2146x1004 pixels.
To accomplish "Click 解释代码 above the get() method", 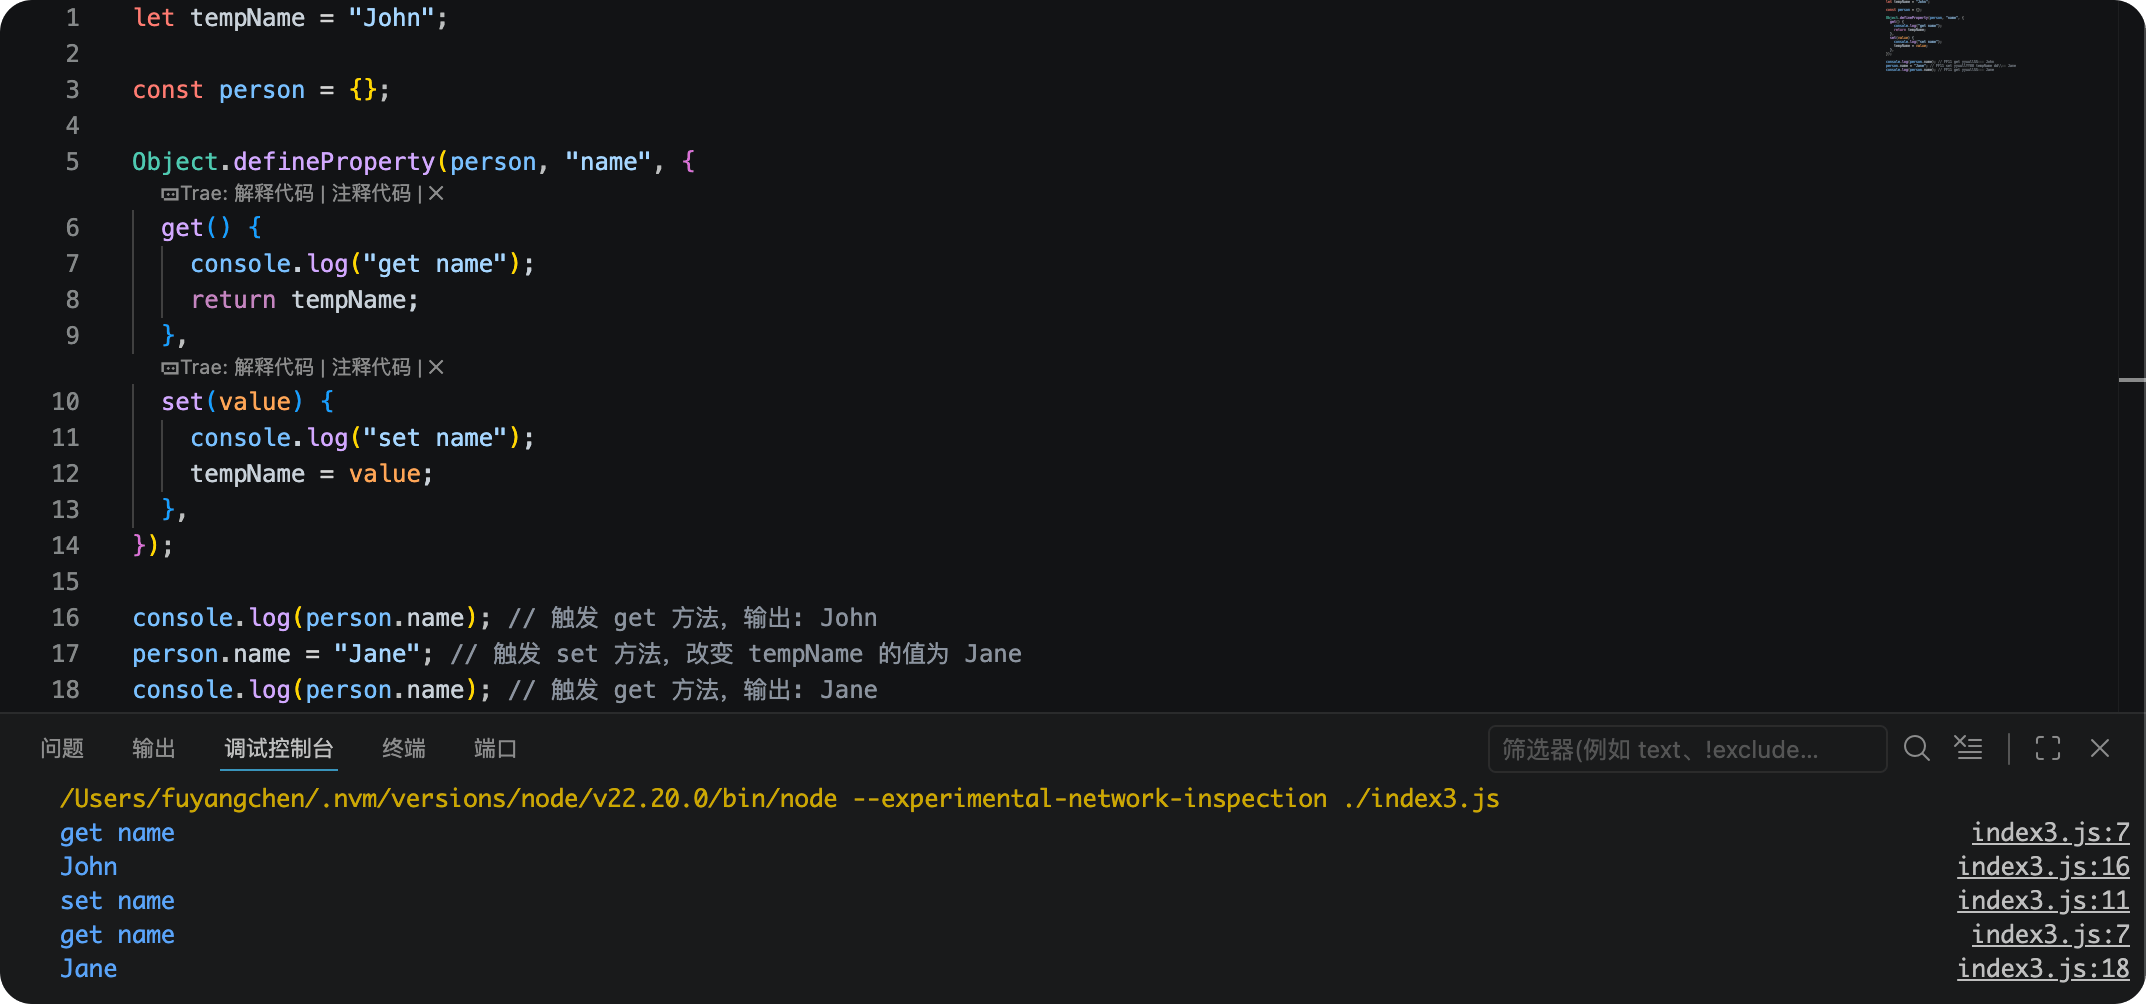I will point(274,194).
